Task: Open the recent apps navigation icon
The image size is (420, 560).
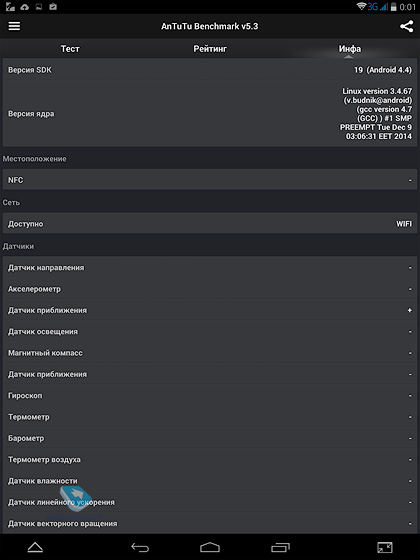Action: [280, 547]
